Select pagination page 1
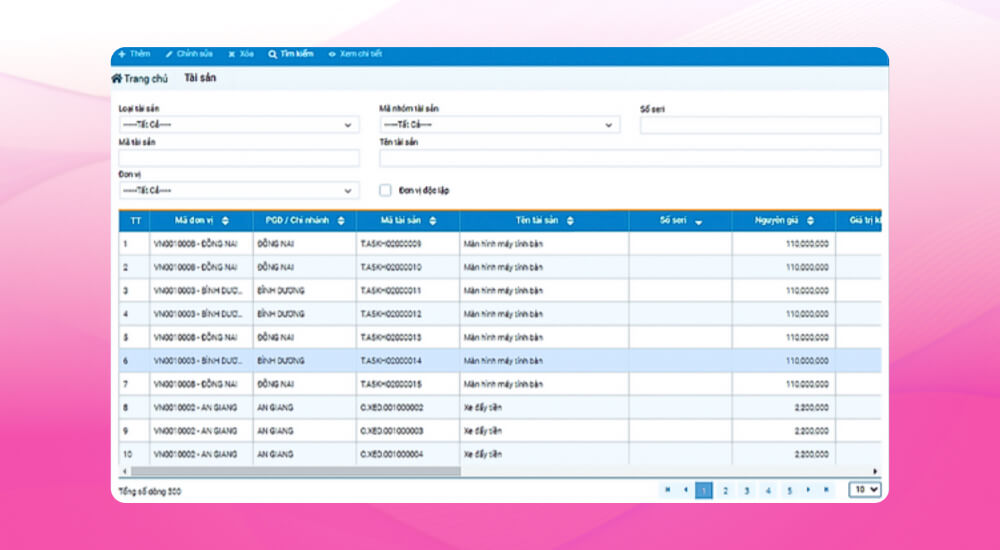This screenshot has height=550, width=1000. (704, 490)
